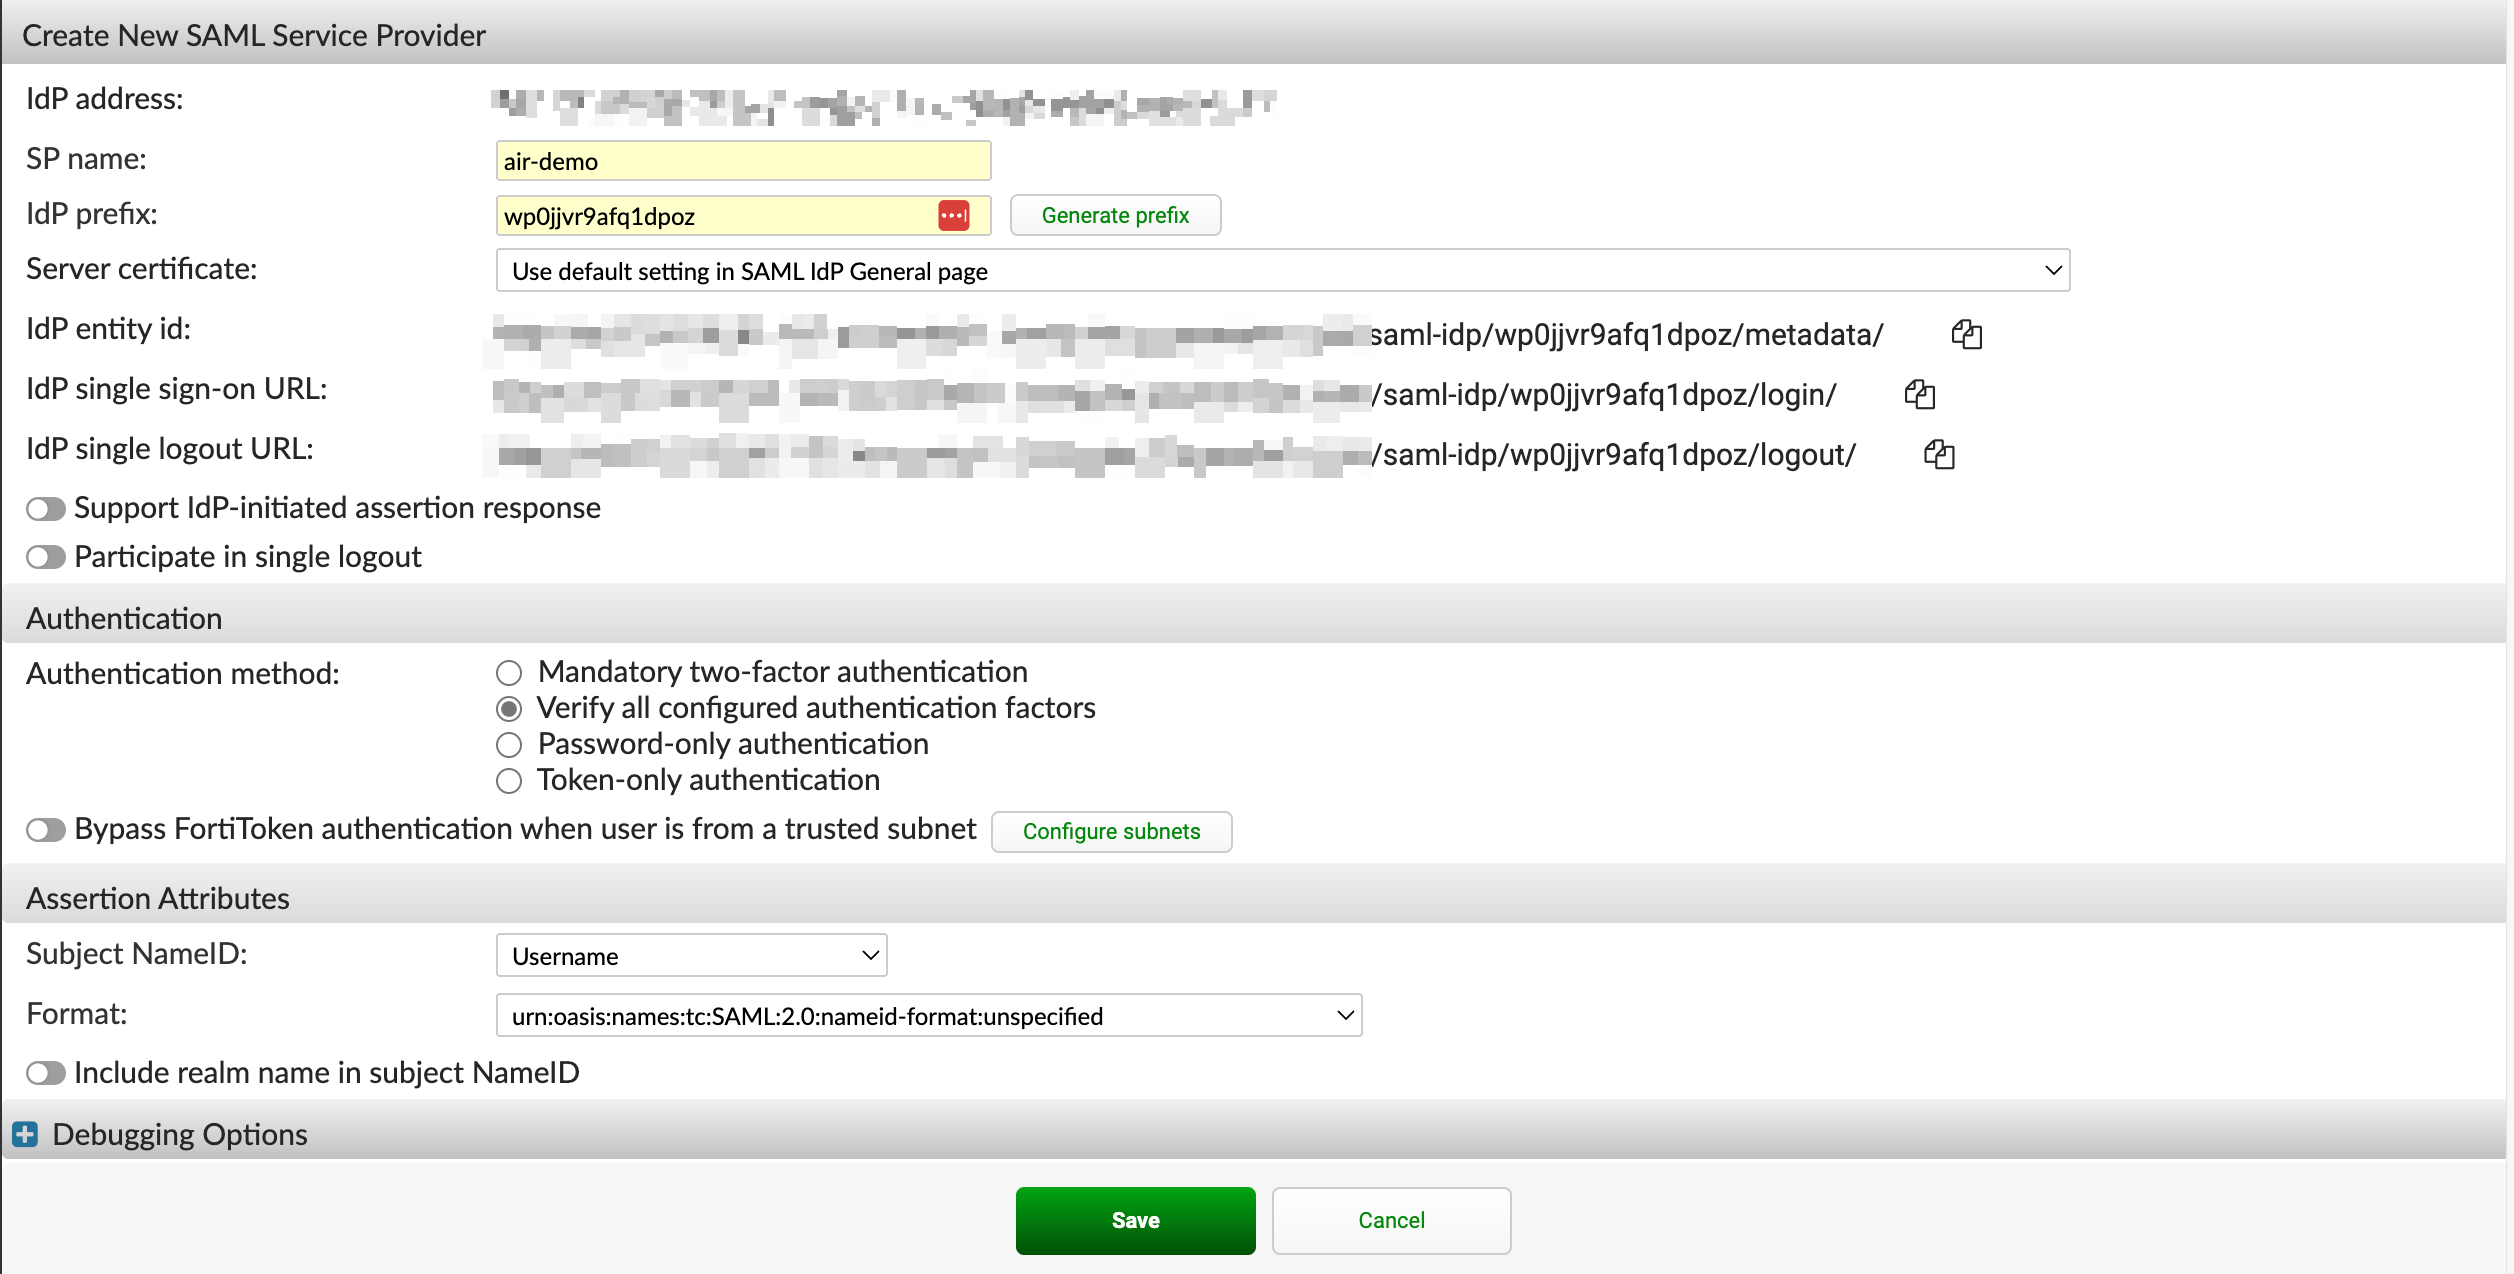Expand the Debugging Options section
Image resolution: width=2514 pixels, height=1274 pixels.
(x=24, y=1133)
